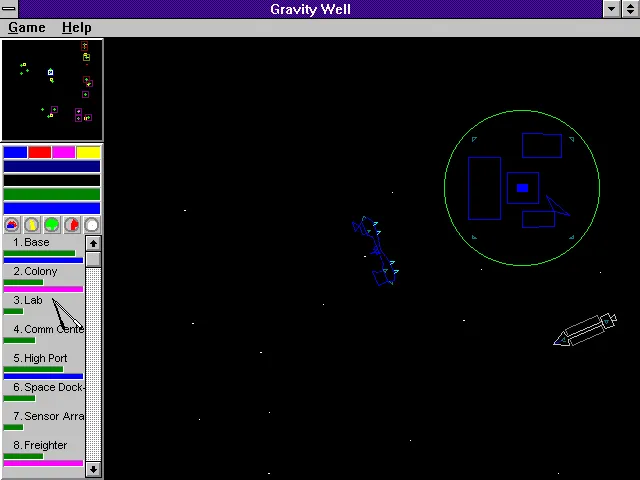Click the red shape circular icon button
The image size is (640, 480).
click(x=72, y=225)
